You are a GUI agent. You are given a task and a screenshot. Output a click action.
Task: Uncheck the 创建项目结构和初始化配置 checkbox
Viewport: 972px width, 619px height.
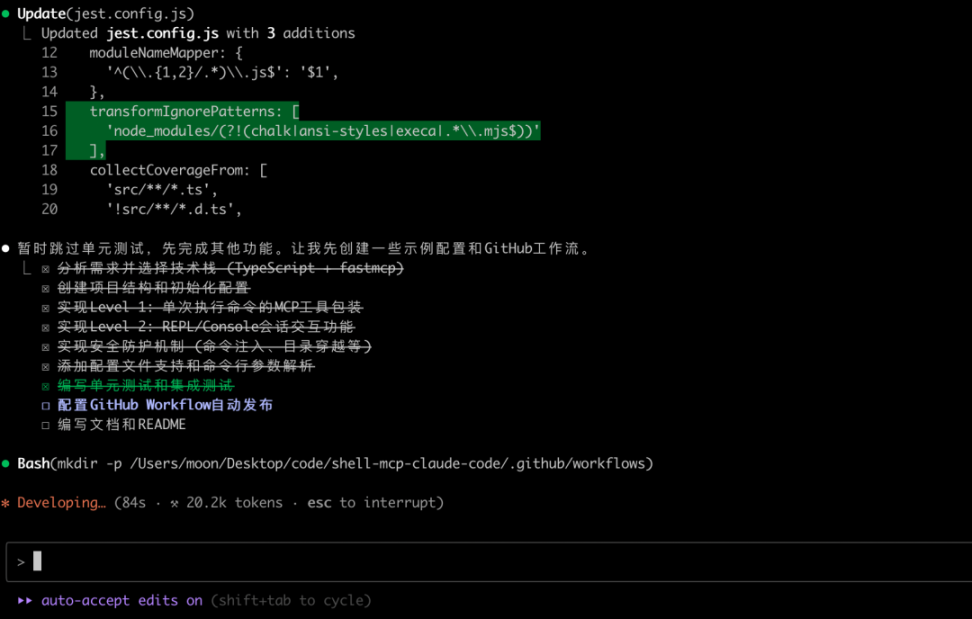point(46,288)
